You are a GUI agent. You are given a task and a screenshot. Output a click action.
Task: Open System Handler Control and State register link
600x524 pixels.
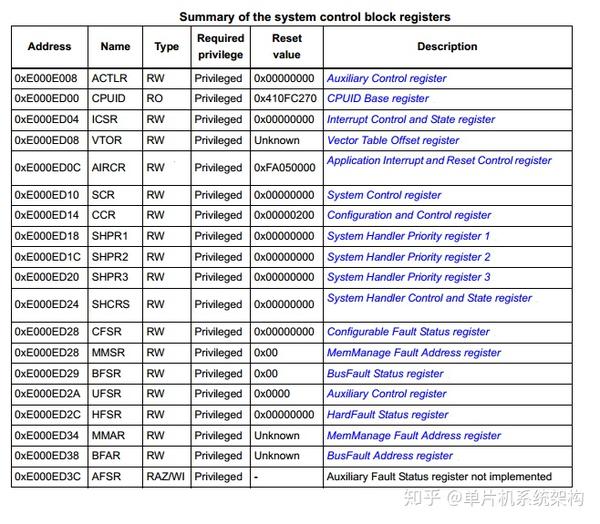[429, 298]
